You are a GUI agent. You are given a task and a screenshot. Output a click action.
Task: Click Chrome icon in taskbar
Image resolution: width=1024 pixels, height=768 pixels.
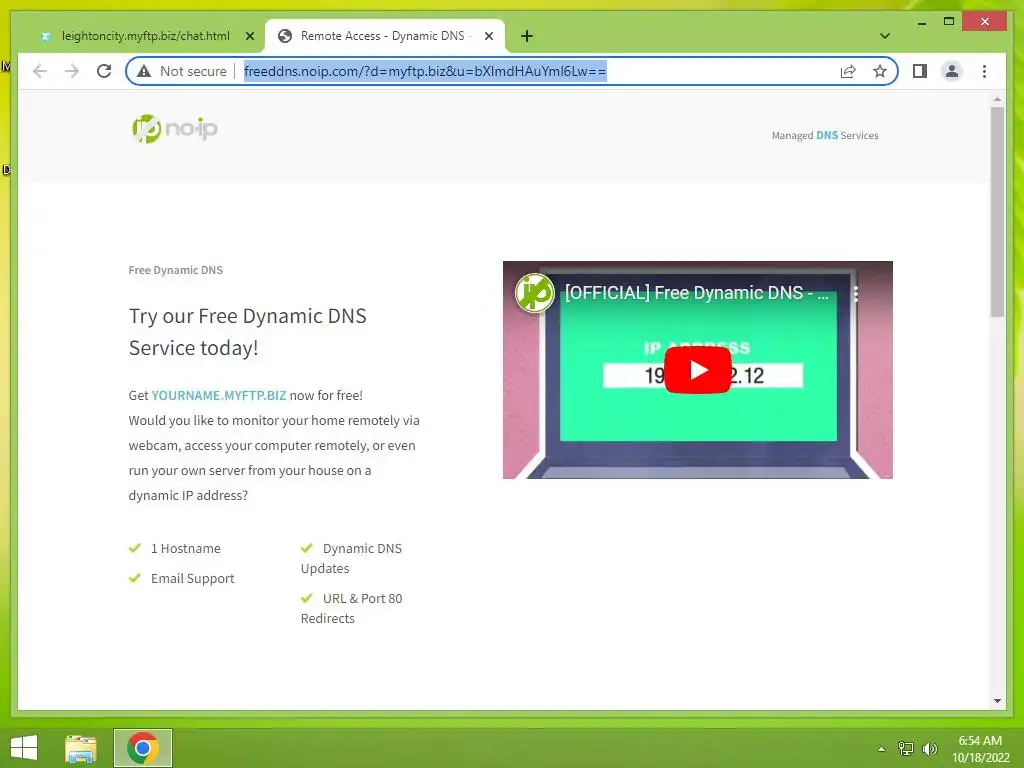point(143,748)
